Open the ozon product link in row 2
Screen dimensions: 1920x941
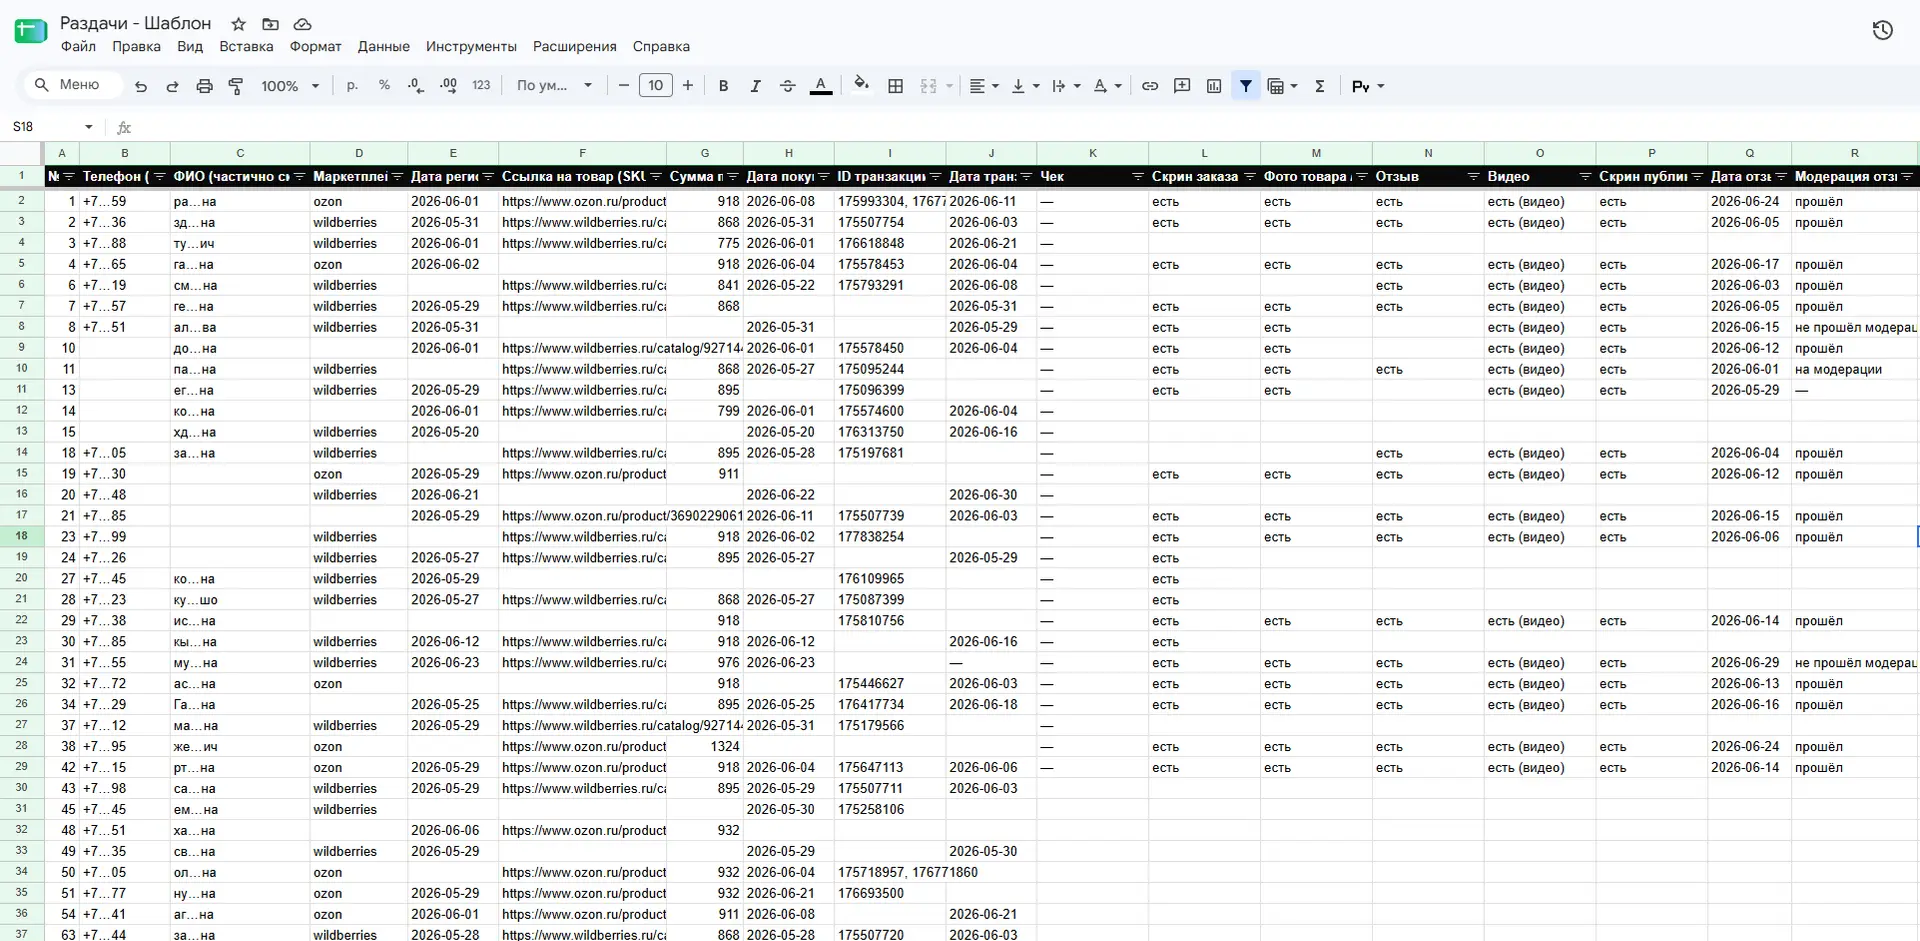coord(584,201)
